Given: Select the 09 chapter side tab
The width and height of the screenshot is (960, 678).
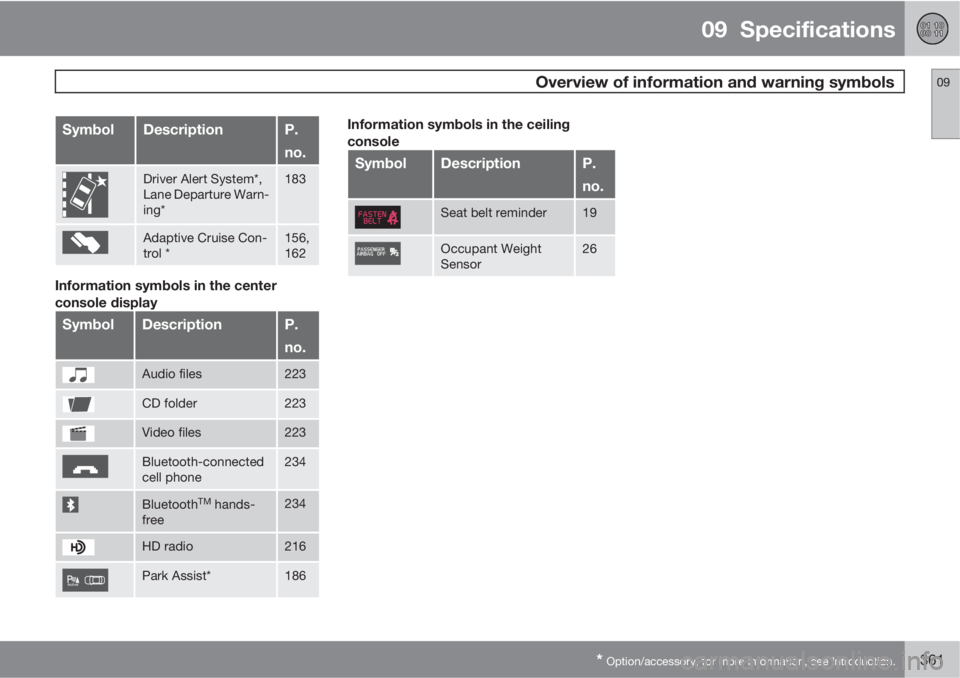Looking at the screenshot, I should pos(945,104).
